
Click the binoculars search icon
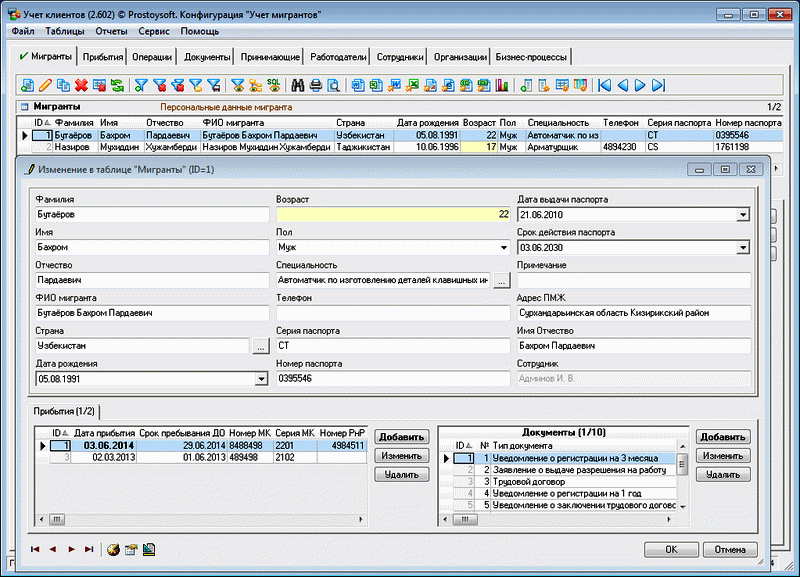coord(296,86)
